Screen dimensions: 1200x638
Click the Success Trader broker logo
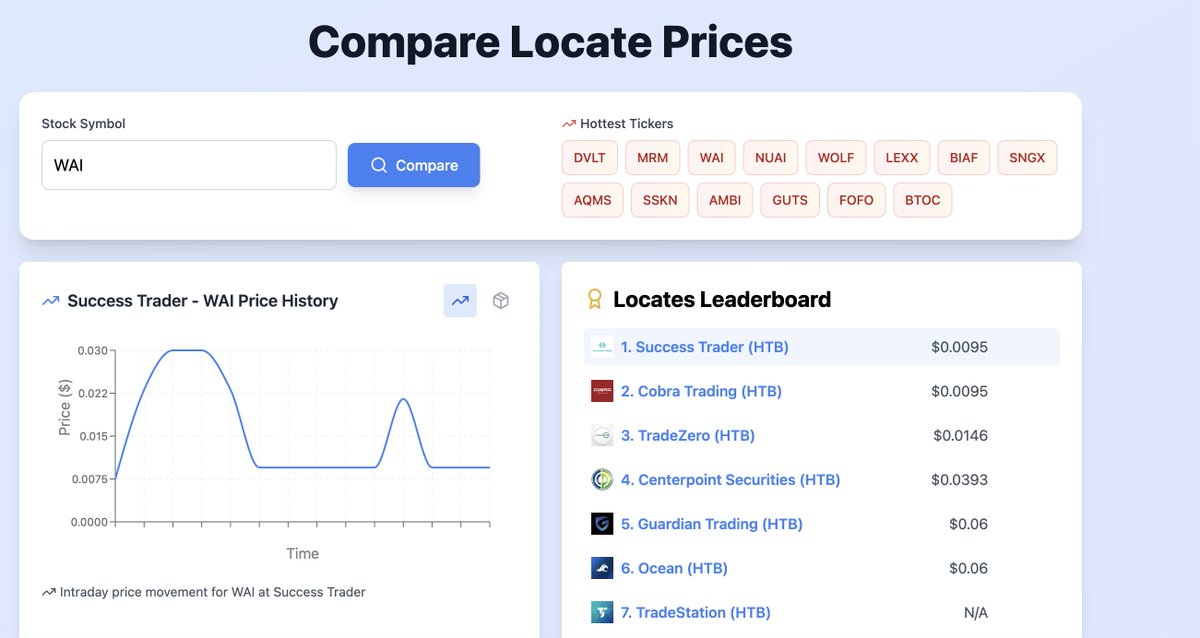pyautogui.click(x=602, y=347)
